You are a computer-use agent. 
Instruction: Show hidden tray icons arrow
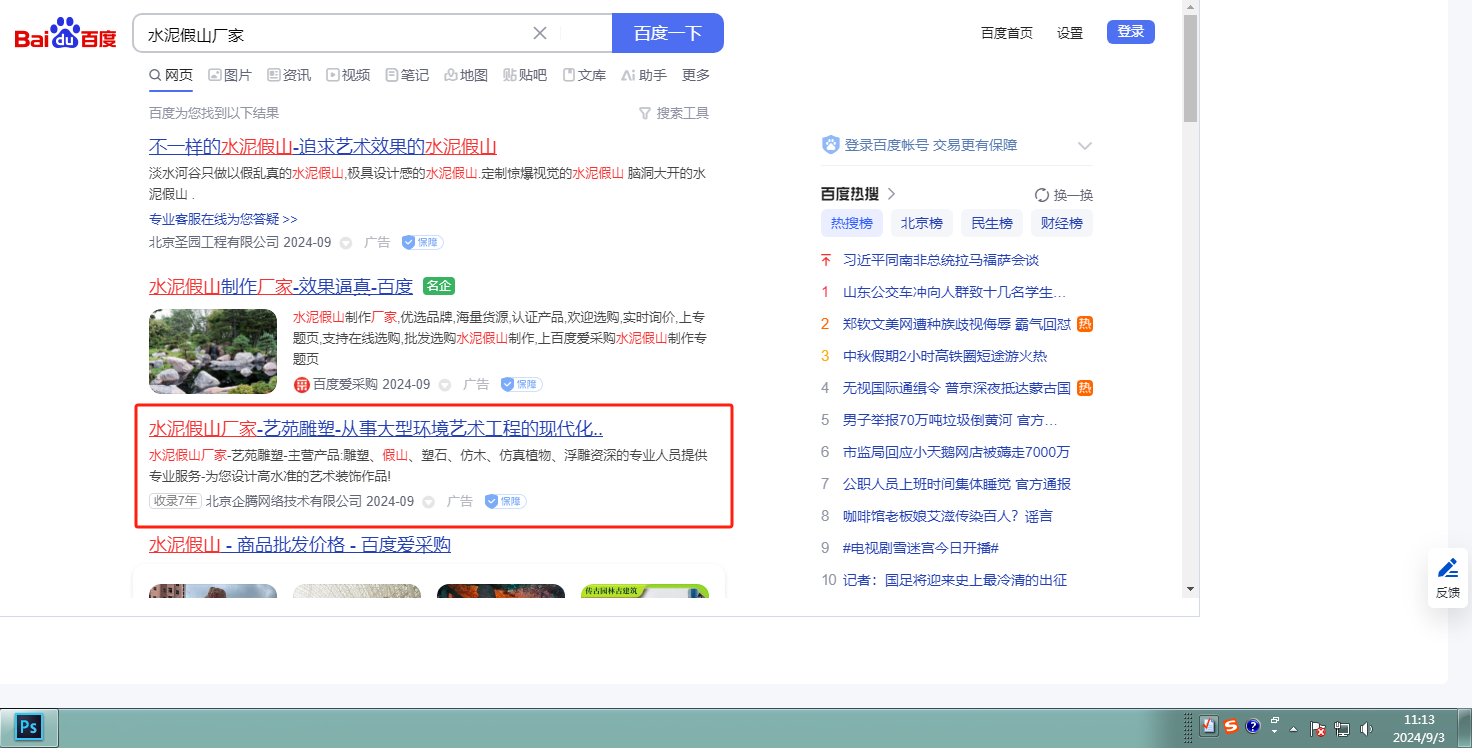1293,728
